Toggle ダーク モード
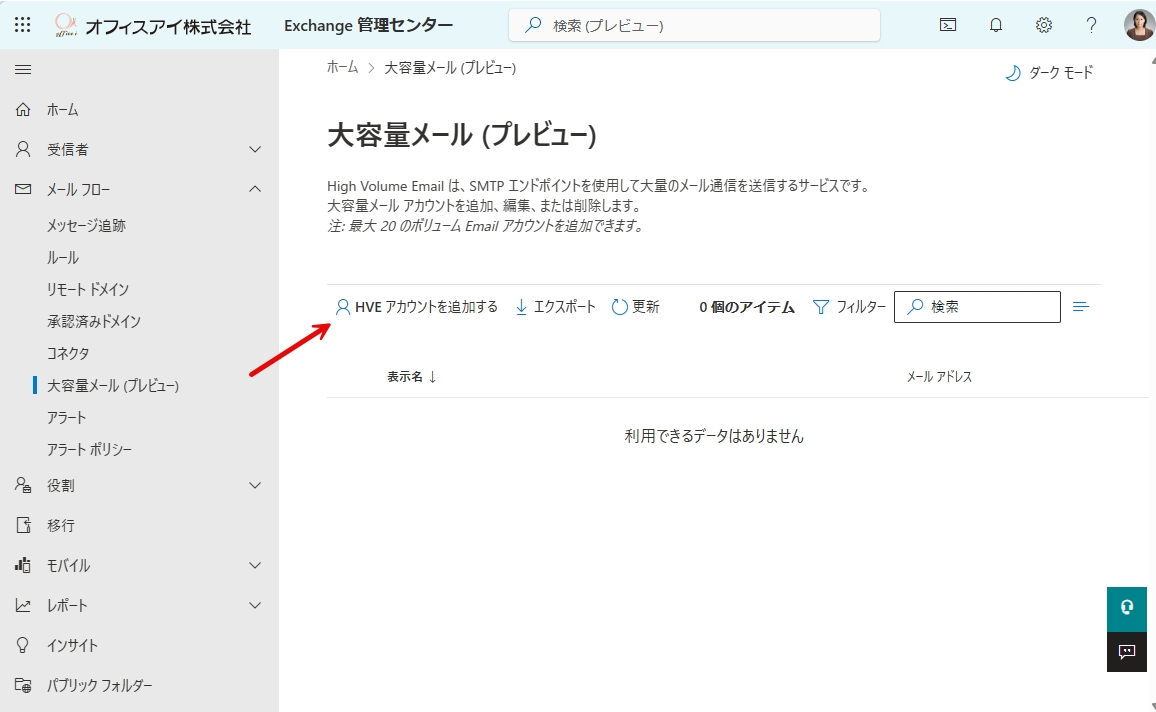Image resolution: width=1156 pixels, height=712 pixels. click(x=1050, y=72)
